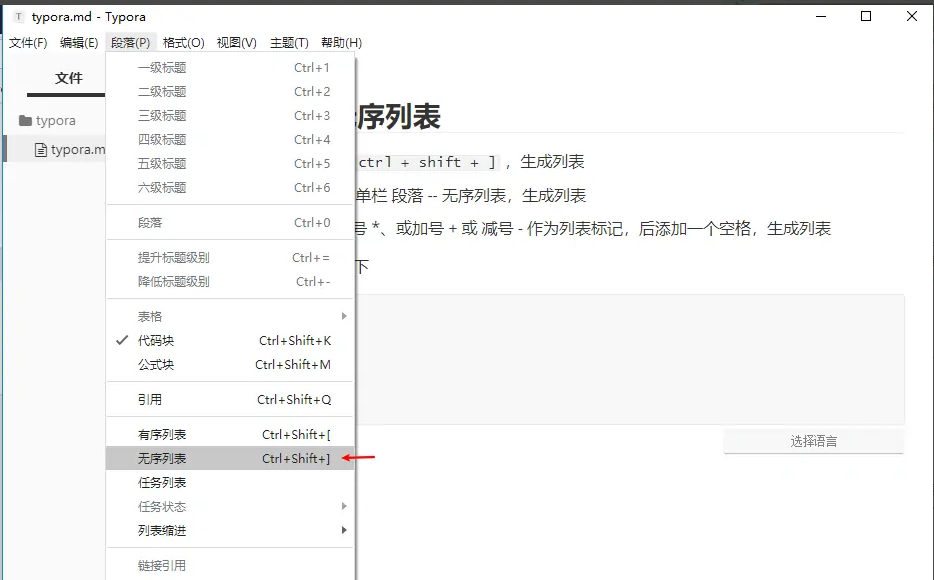Choose 无序列表 unordered list entry

coord(230,459)
